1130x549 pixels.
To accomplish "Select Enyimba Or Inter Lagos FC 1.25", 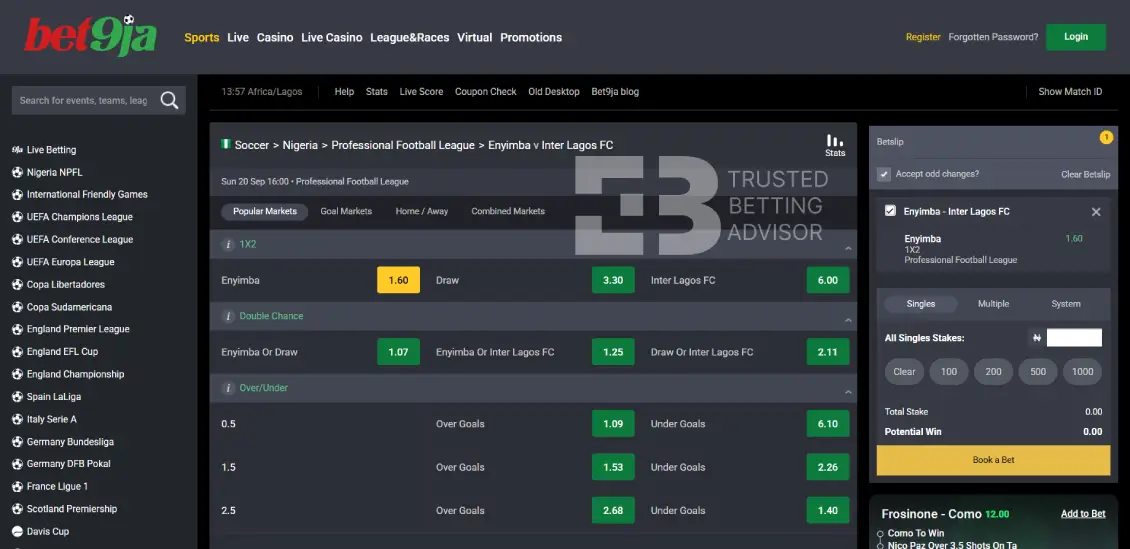I will (x=613, y=352).
